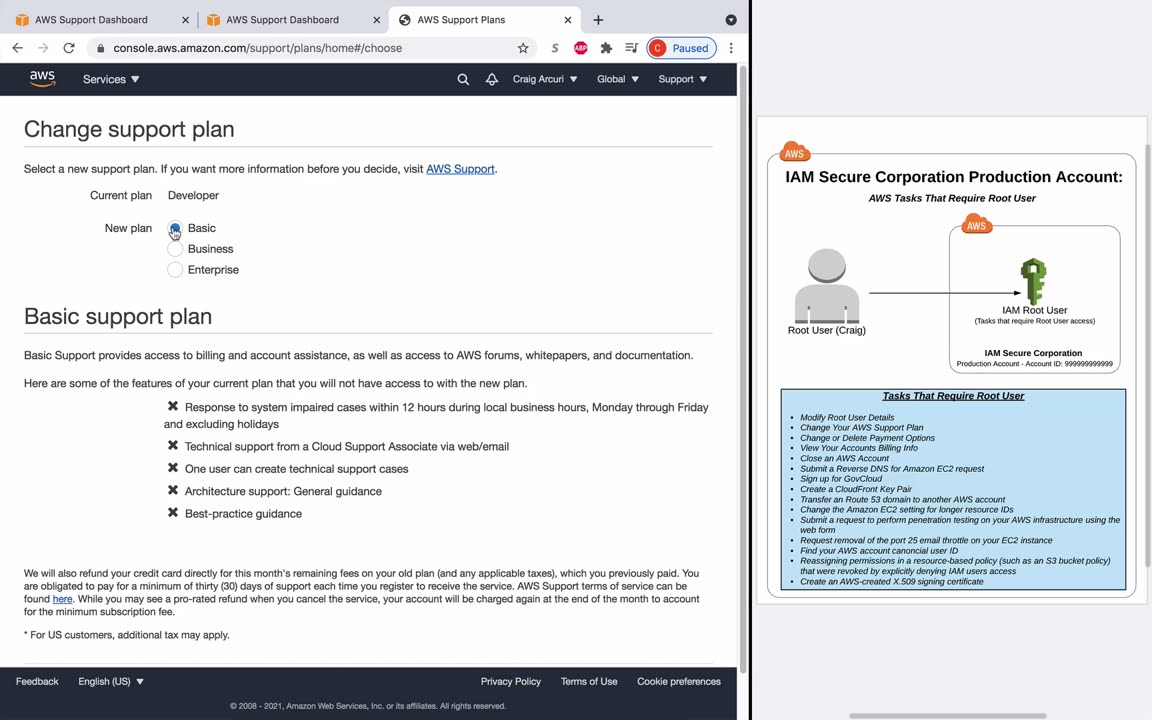
Task: Click the 'here' terms of service link
Action: coord(62,599)
